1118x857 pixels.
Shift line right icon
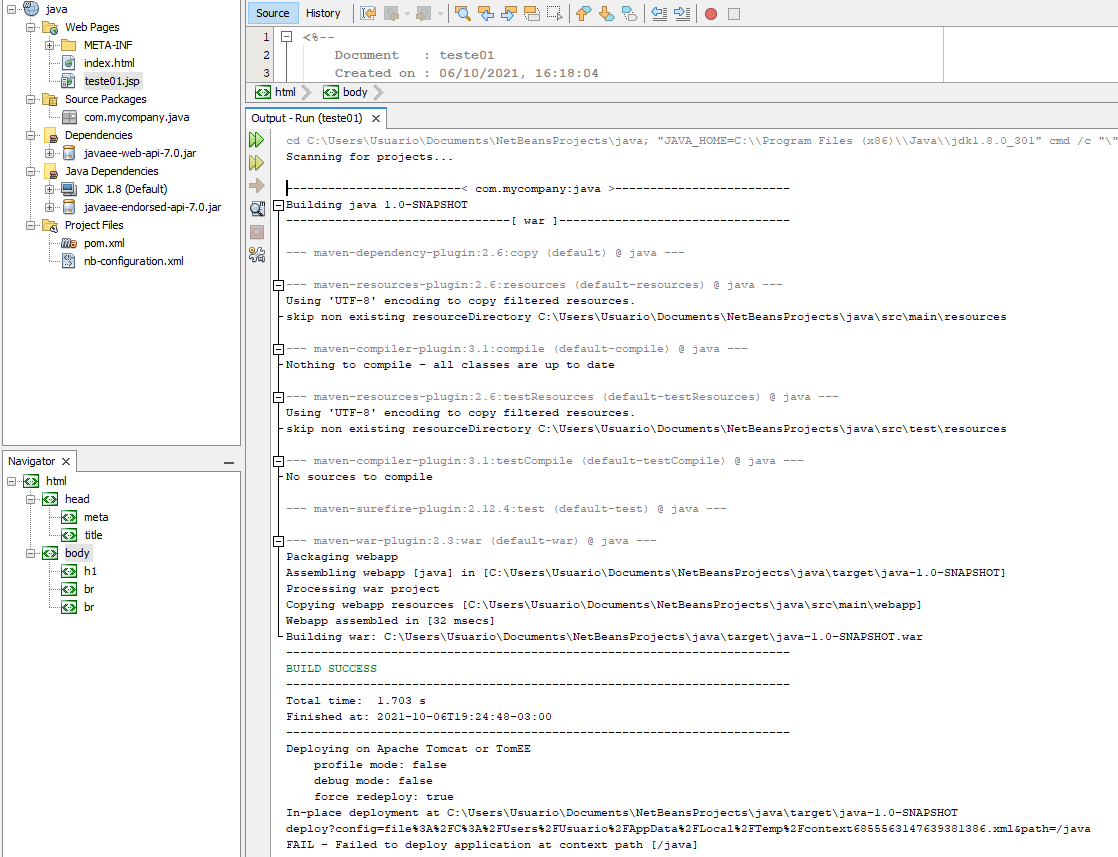[x=682, y=14]
